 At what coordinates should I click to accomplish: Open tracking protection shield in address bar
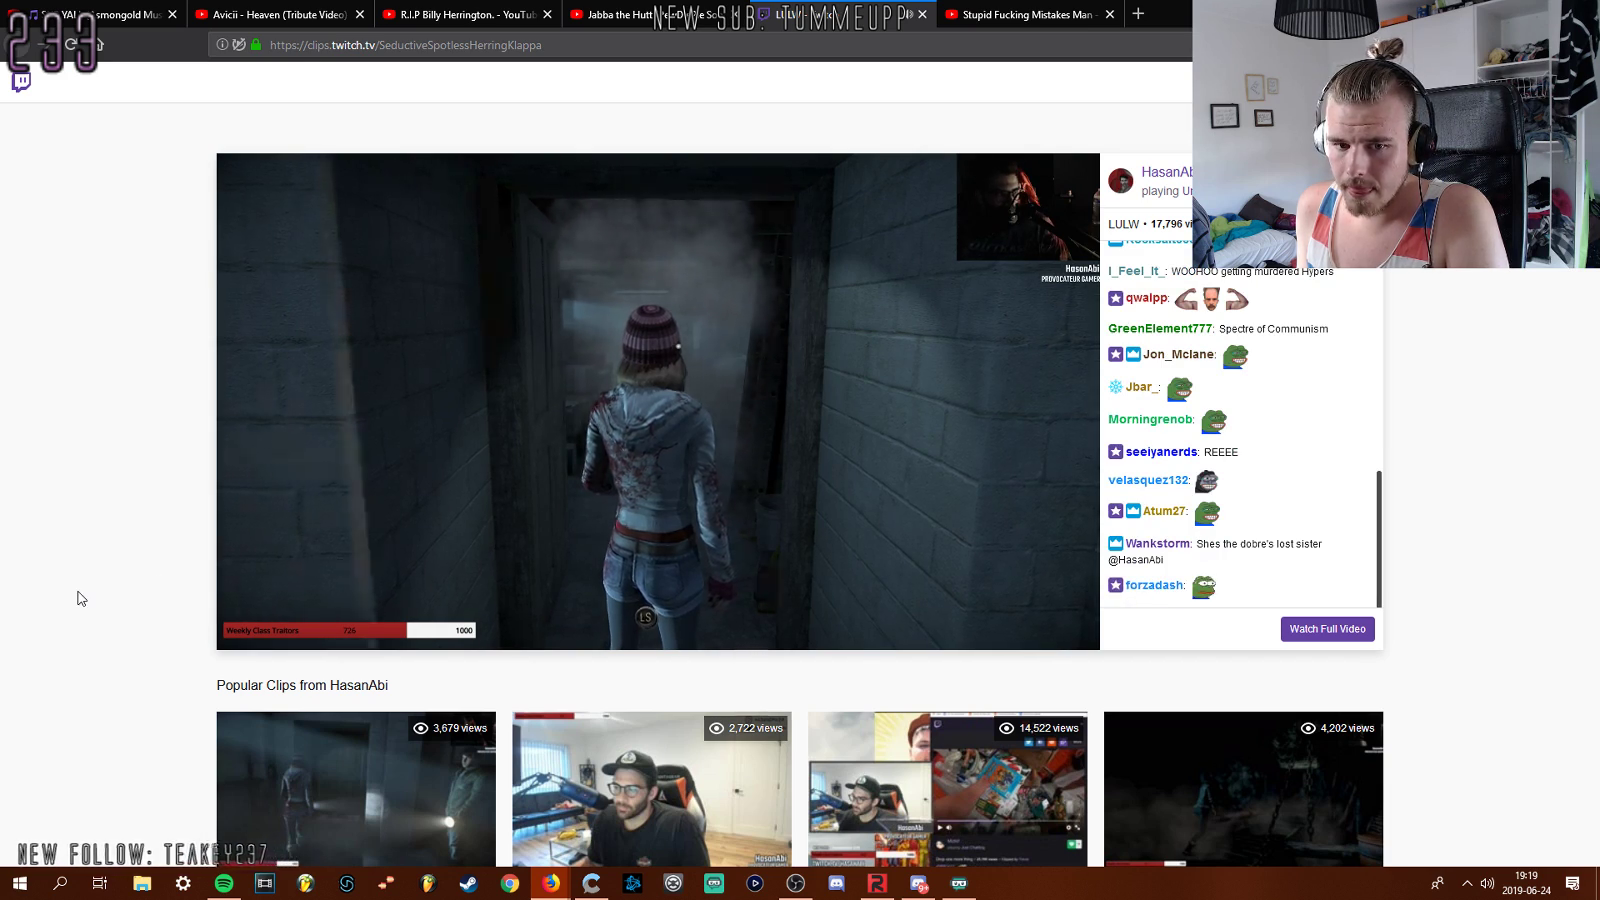click(x=239, y=45)
